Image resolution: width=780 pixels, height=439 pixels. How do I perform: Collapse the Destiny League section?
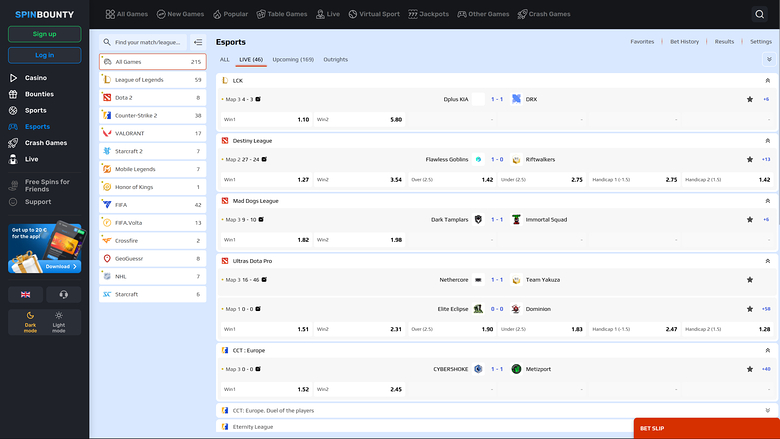click(x=768, y=141)
